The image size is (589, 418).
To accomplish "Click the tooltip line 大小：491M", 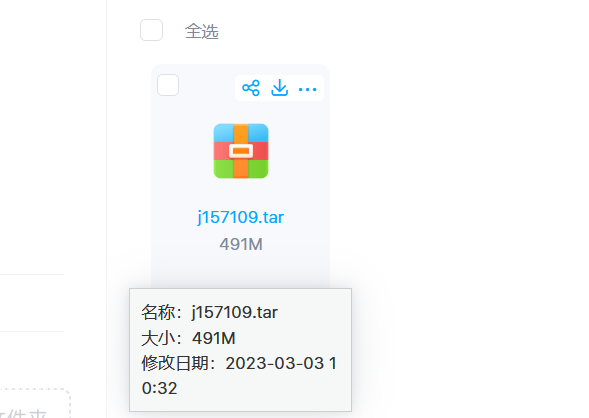I will (x=188, y=338).
